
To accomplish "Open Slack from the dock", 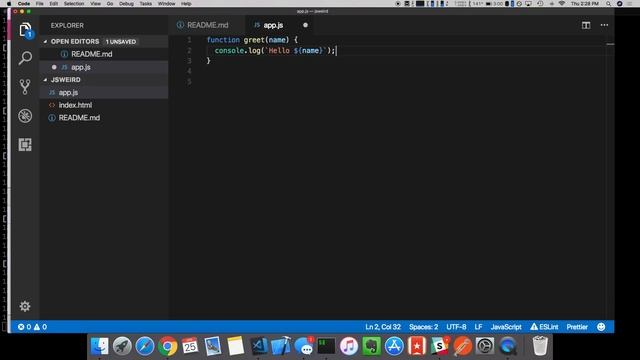I will coord(439,346).
